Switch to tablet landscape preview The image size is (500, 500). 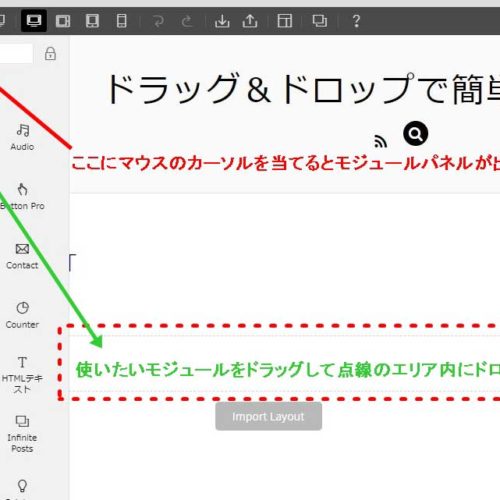tap(63, 21)
